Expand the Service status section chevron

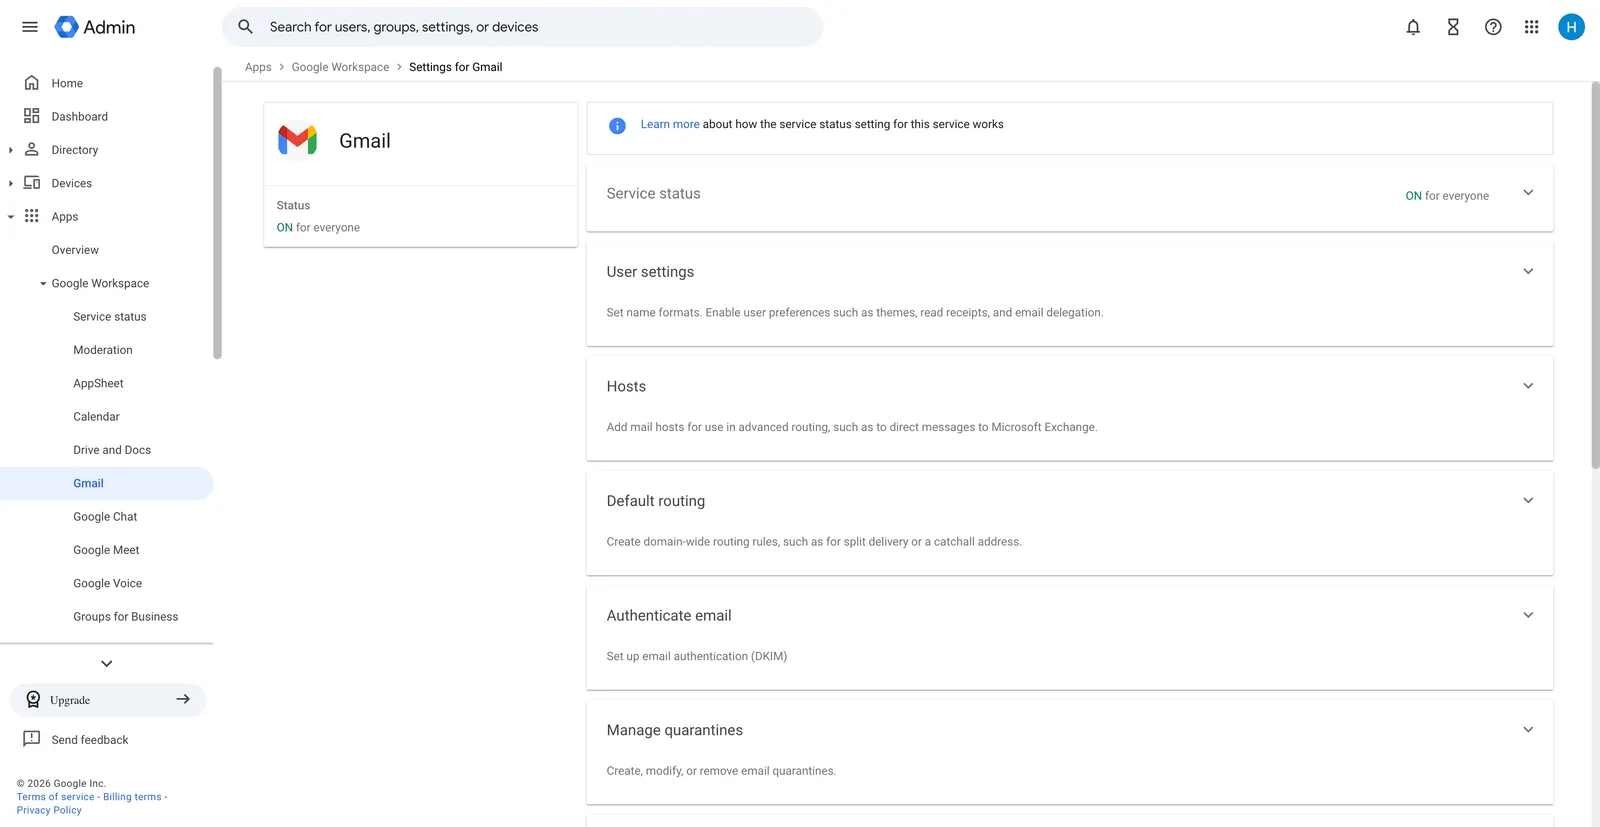(x=1528, y=193)
